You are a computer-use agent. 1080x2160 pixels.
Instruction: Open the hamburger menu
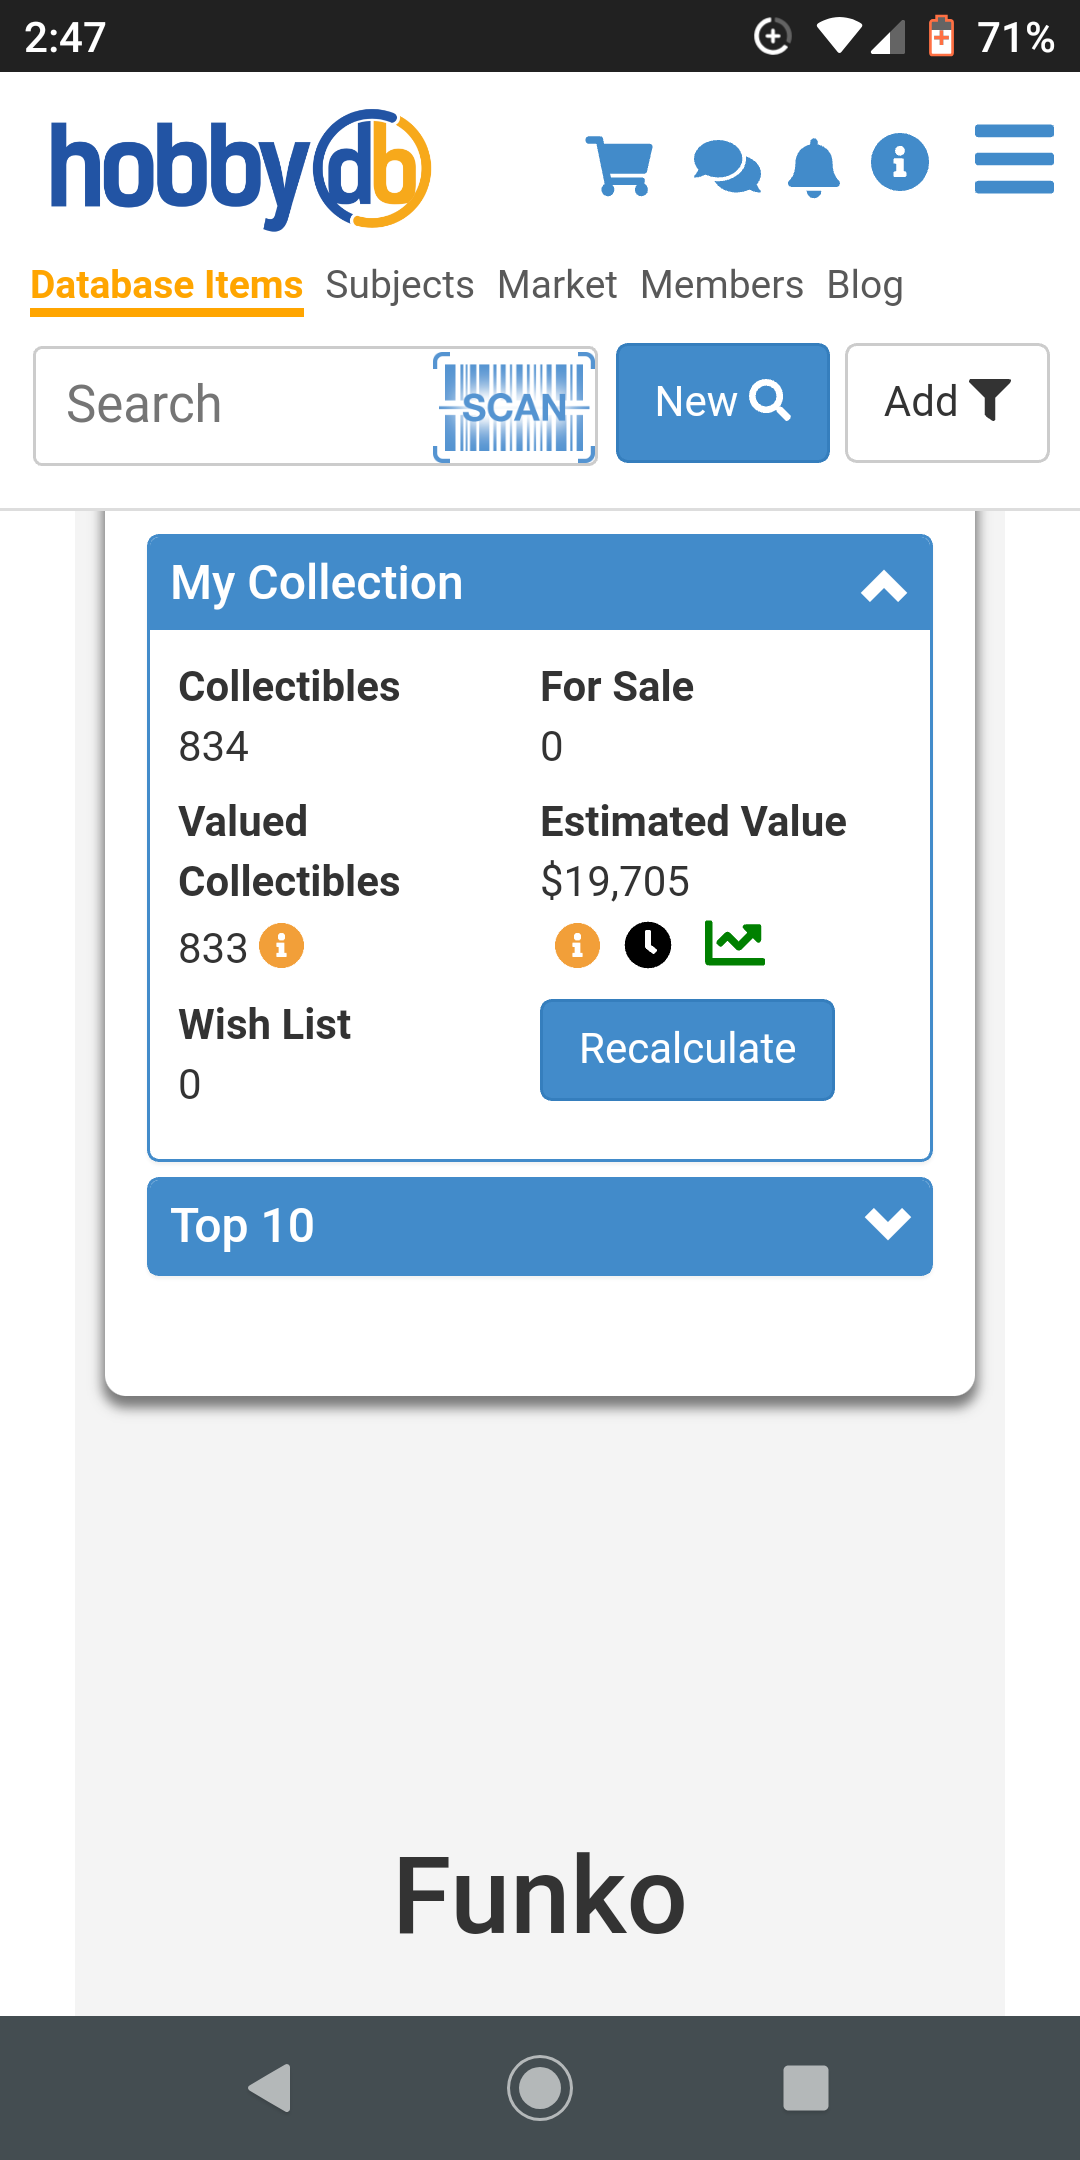(x=1014, y=159)
